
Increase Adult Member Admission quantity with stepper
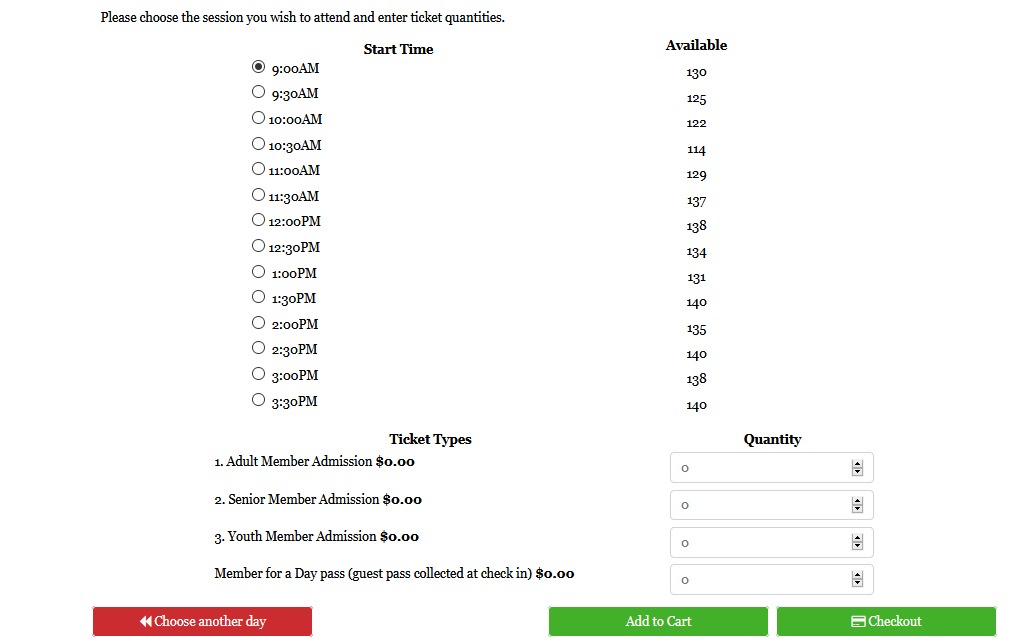click(x=857, y=464)
